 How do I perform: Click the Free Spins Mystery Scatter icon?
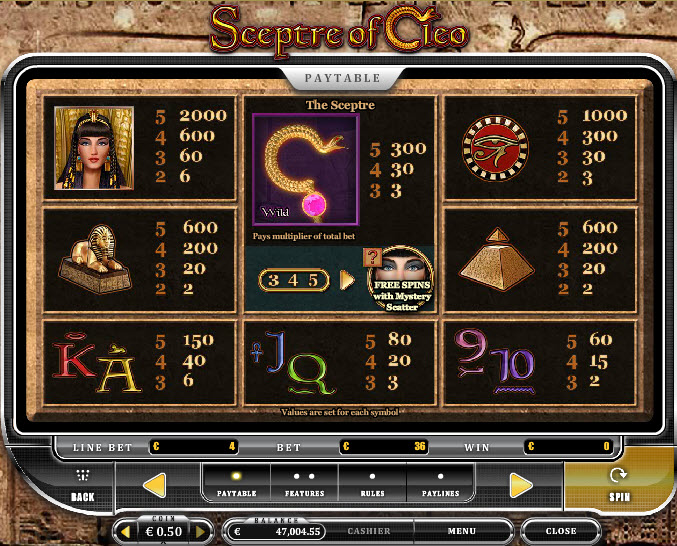[x=399, y=279]
